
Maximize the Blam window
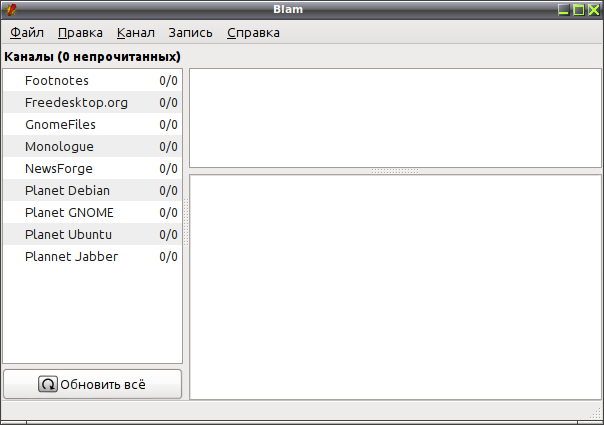[x=579, y=10]
